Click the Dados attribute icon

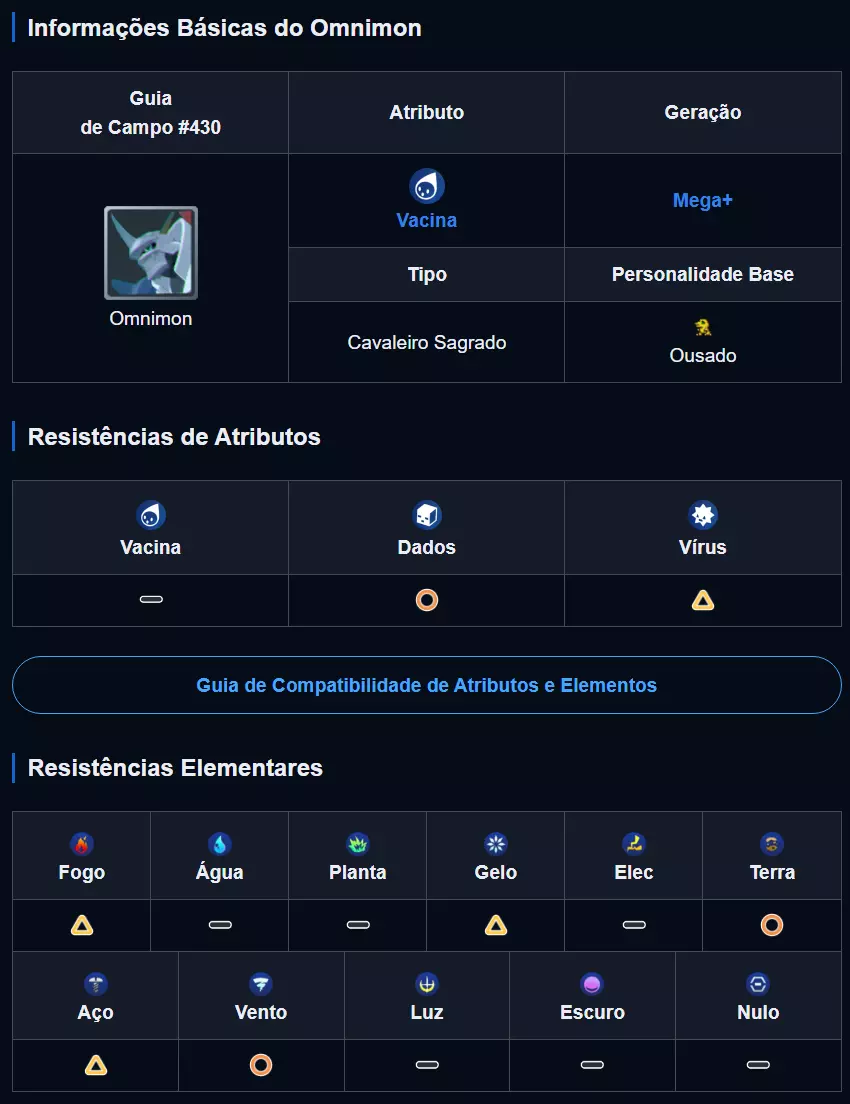pos(427,515)
